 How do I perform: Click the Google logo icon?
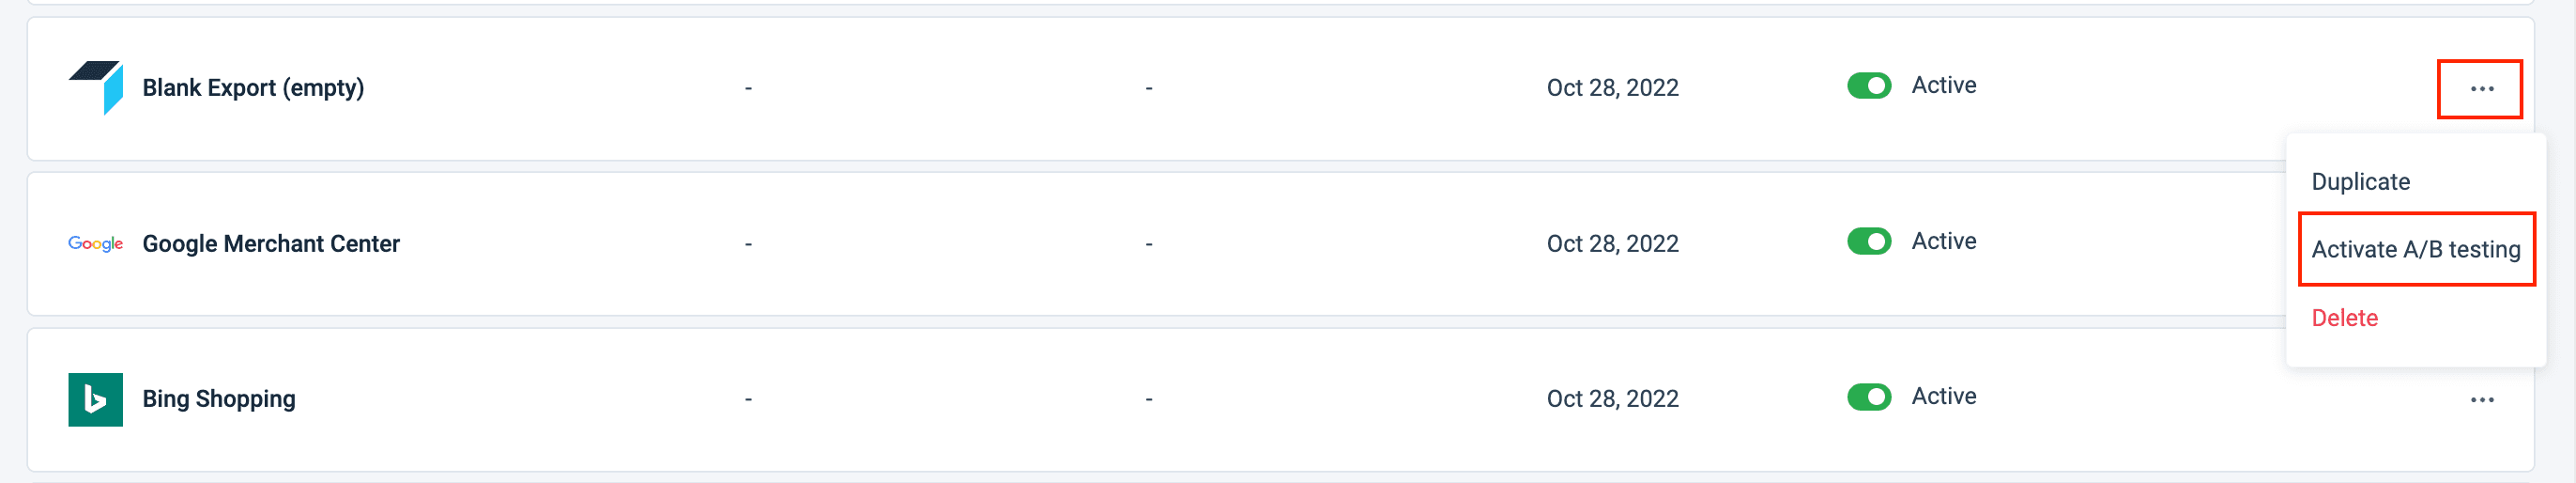(x=96, y=243)
